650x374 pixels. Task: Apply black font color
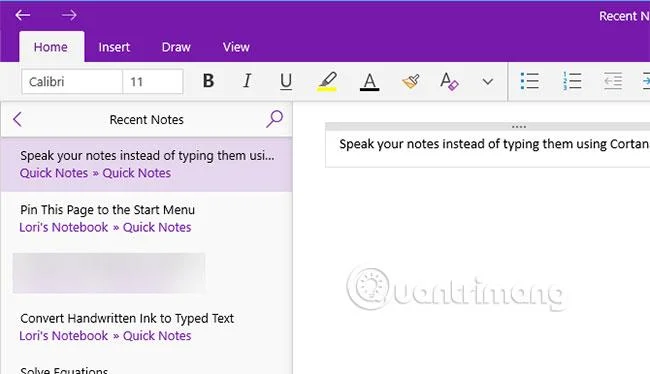click(369, 81)
